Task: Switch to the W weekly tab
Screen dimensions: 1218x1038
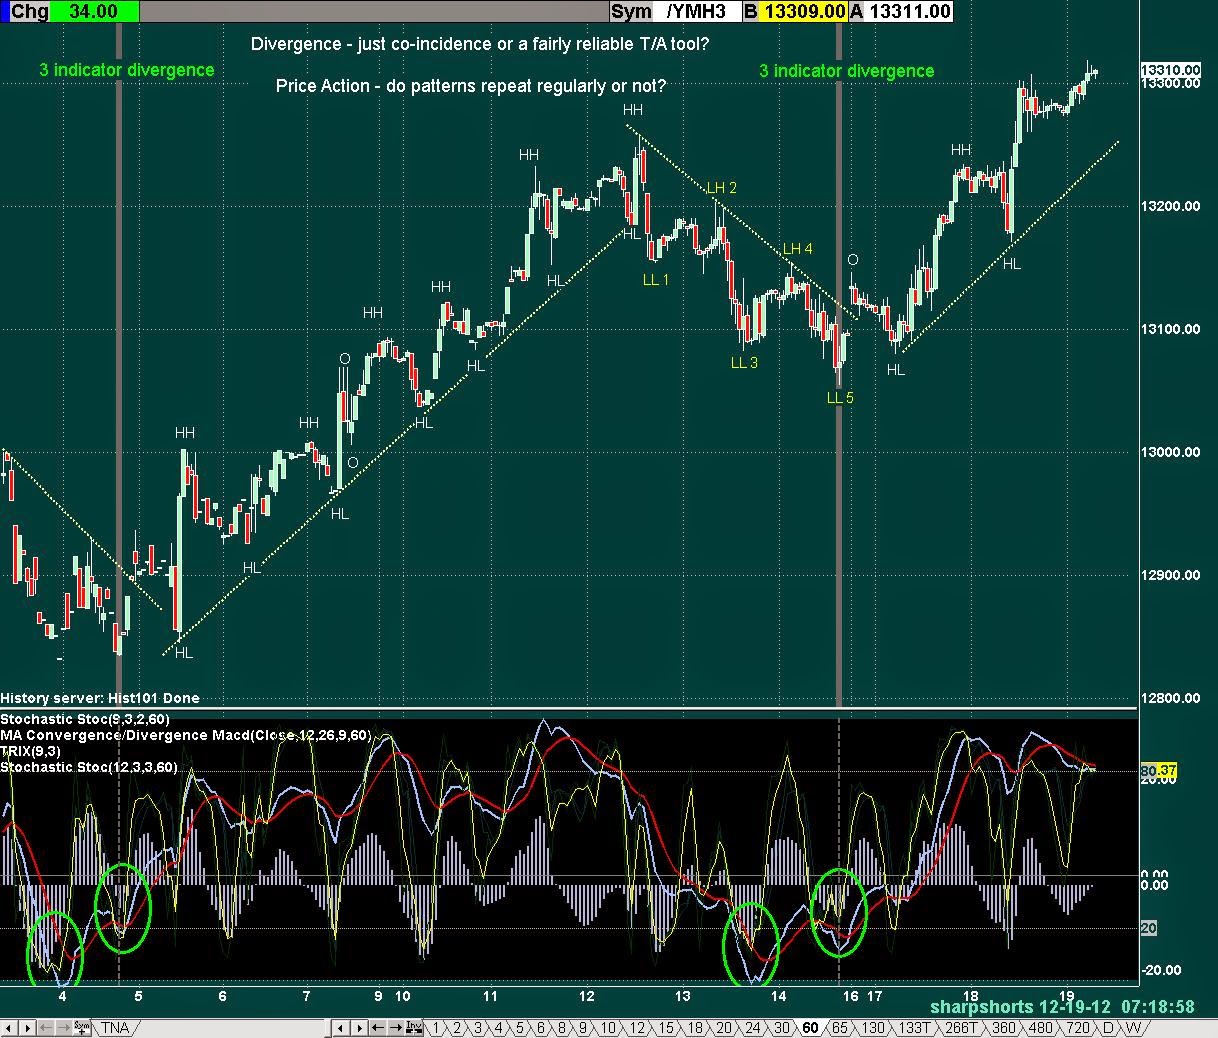Action: 1133,1028
